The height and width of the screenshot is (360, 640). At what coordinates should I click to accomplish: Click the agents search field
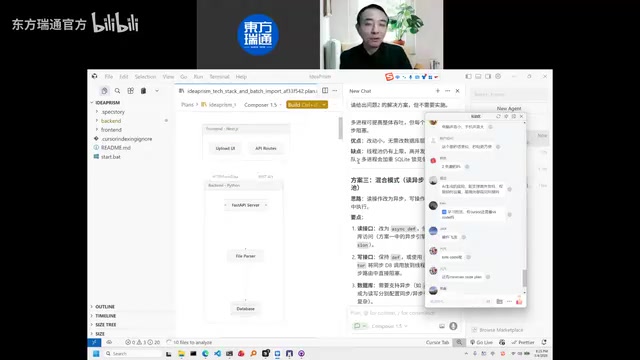509,94
